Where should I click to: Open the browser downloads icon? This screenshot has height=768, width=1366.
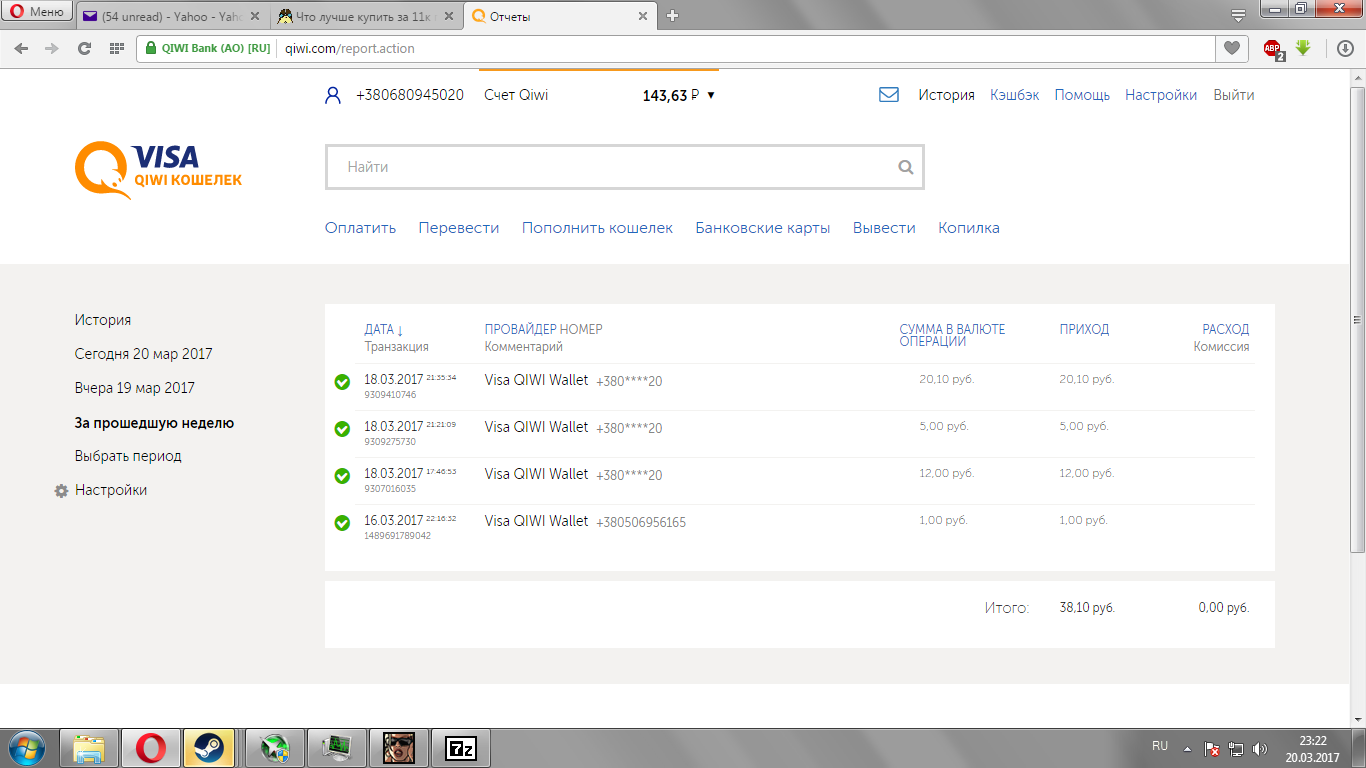click(1346, 48)
